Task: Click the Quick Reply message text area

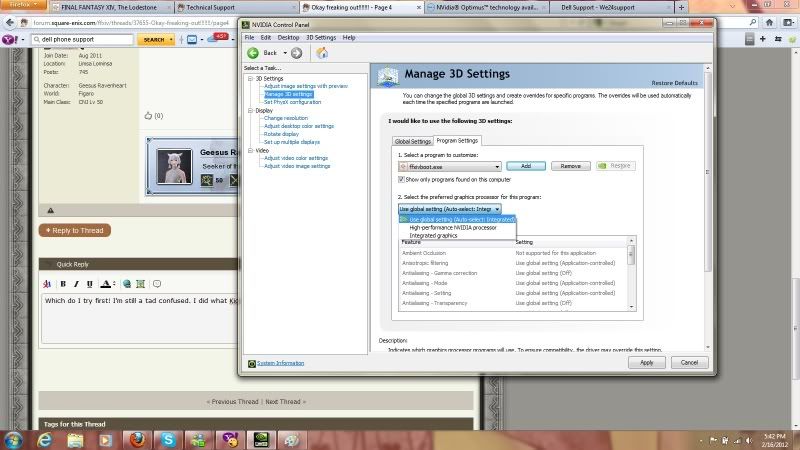Action: [x=140, y=318]
